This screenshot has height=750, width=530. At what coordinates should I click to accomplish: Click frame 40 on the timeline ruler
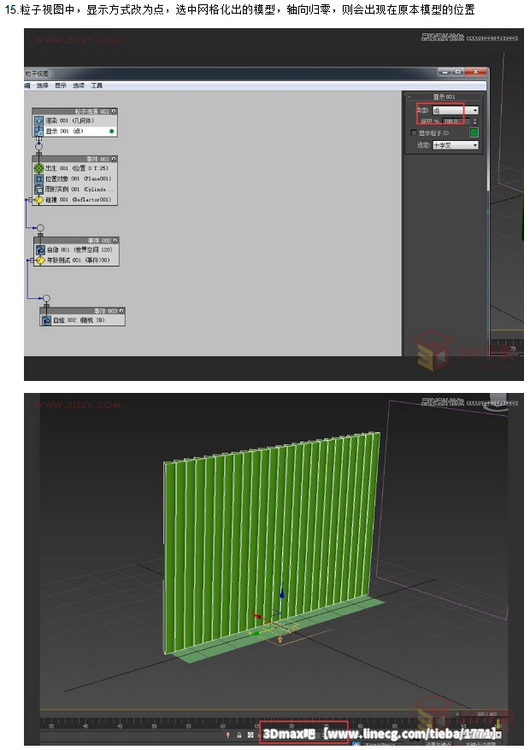pos(86,726)
